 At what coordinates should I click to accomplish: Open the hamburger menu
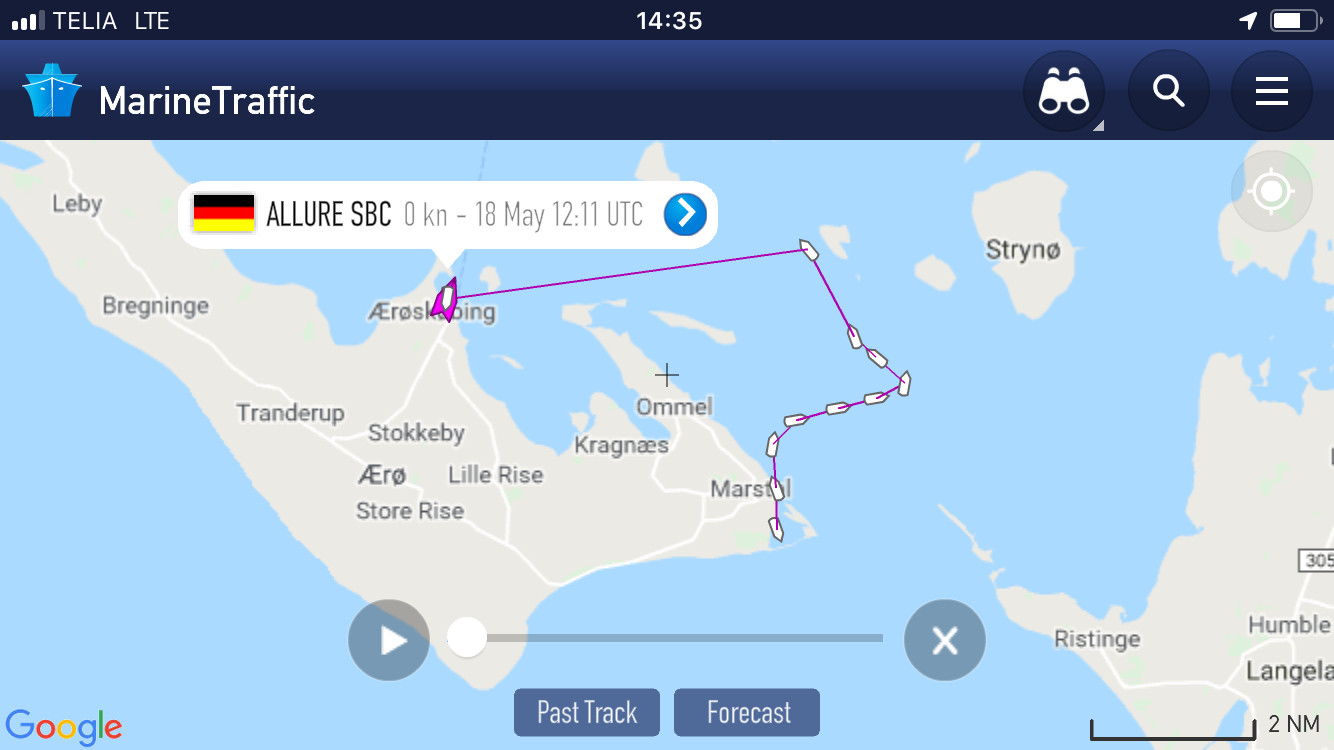[x=1271, y=92]
